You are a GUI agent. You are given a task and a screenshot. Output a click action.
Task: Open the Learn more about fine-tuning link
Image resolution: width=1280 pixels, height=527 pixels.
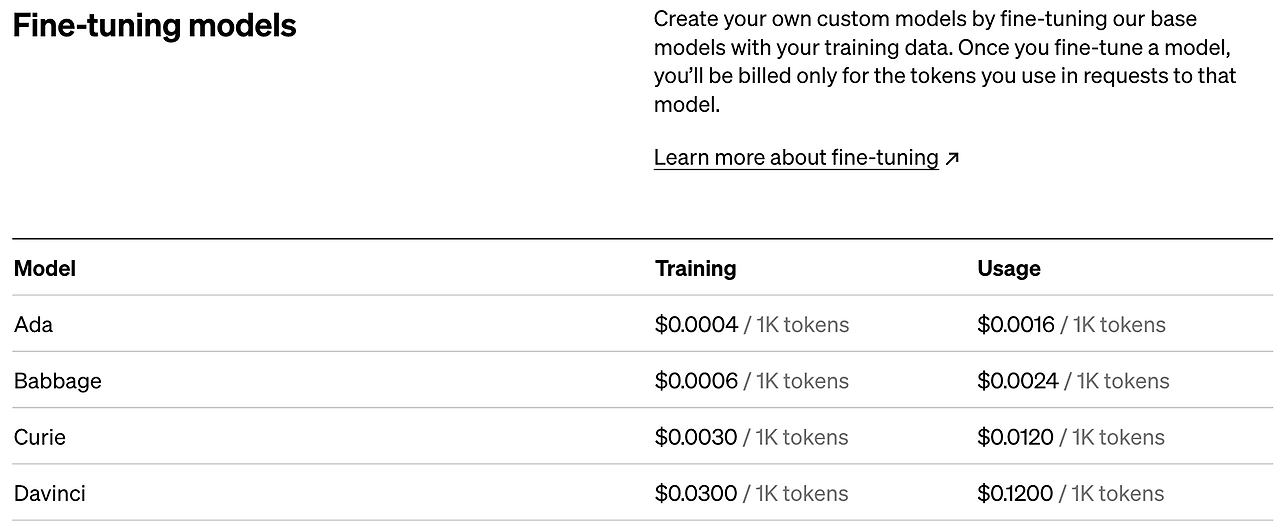(x=796, y=158)
